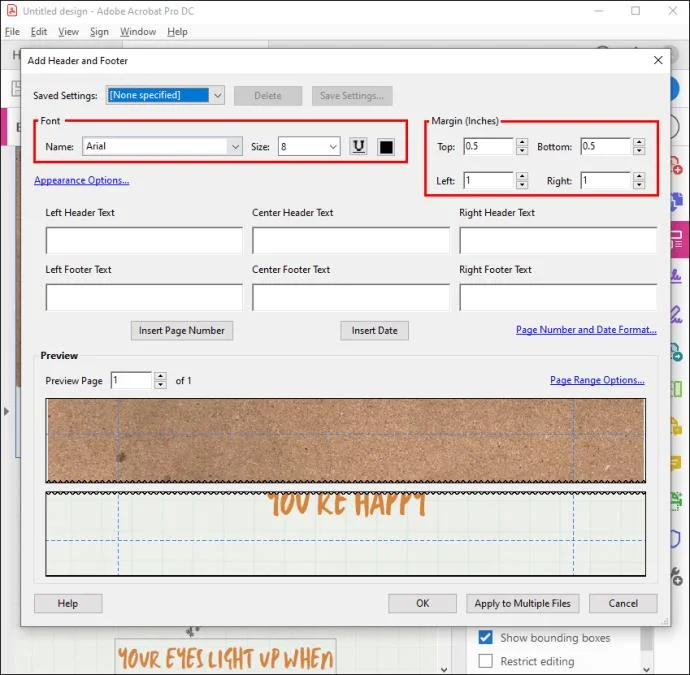Decrease the Left margin value

pos(522,184)
